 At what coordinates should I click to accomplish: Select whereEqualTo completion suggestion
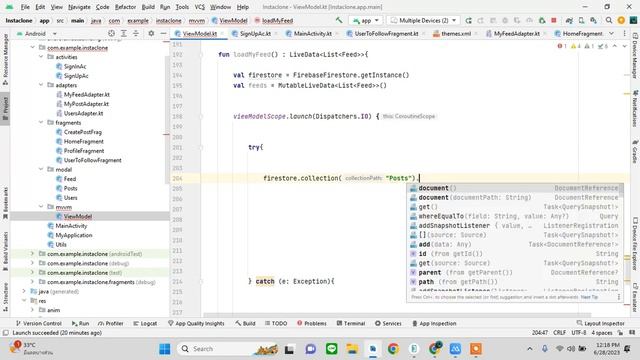tap(515, 216)
